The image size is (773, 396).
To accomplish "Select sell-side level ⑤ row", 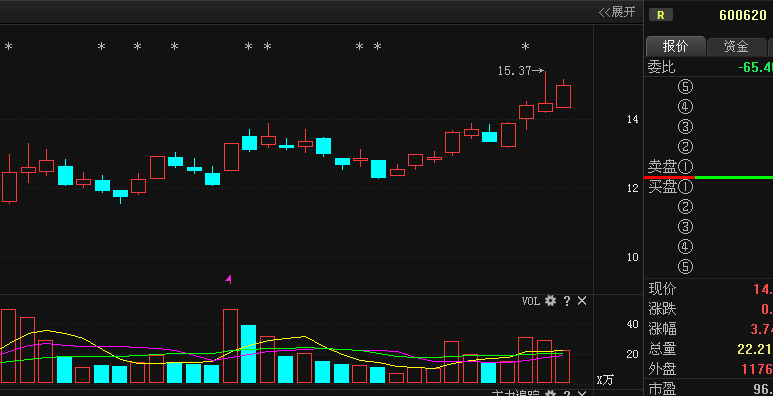I will pos(708,87).
